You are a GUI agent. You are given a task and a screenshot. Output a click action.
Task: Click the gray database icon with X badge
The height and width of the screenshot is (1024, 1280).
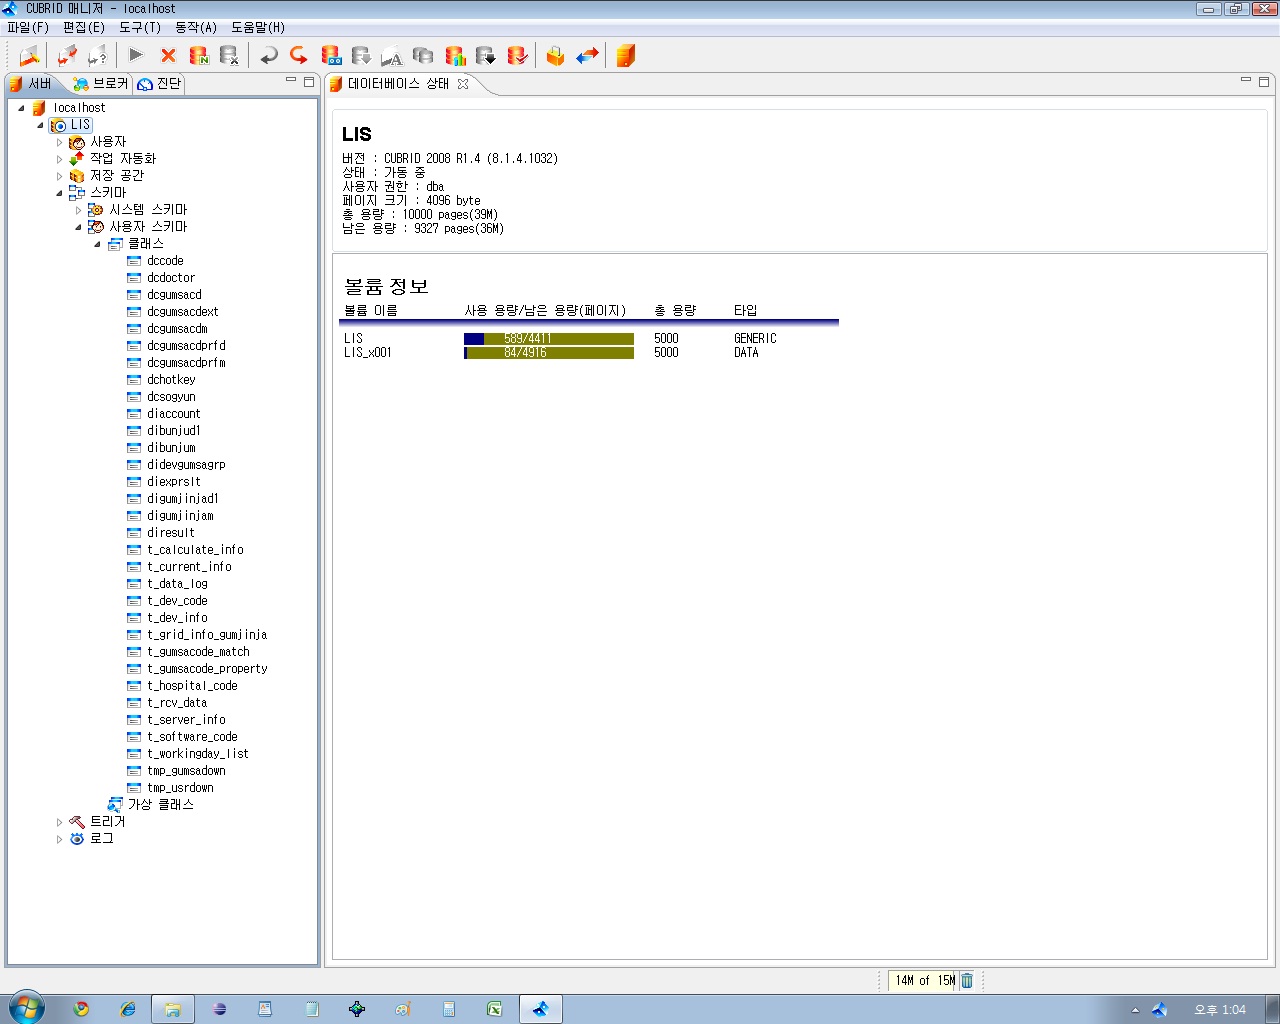pyautogui.click(x=229, y=56)
